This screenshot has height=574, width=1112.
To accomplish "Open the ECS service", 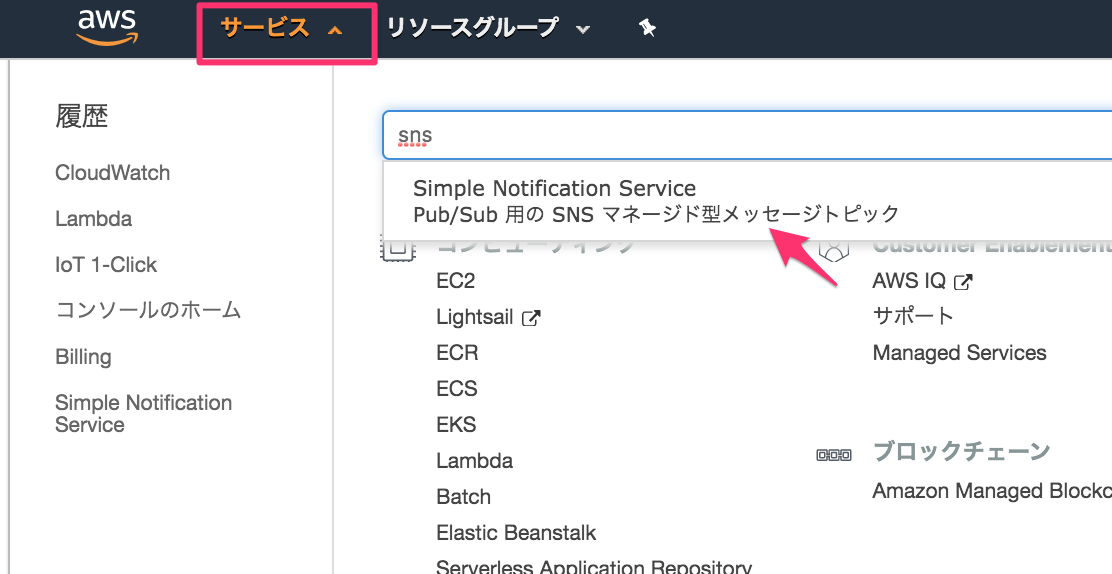I will [457, 389].
